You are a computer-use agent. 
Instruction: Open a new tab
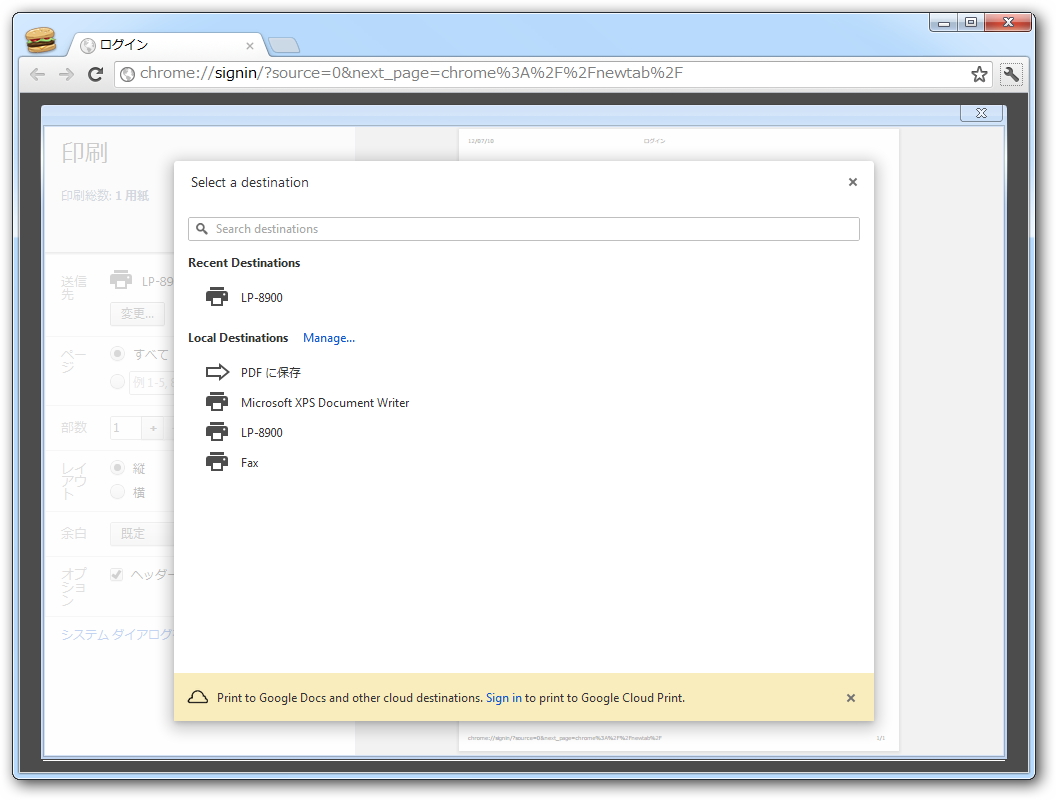pyautogui.click(x=284, y=45)
